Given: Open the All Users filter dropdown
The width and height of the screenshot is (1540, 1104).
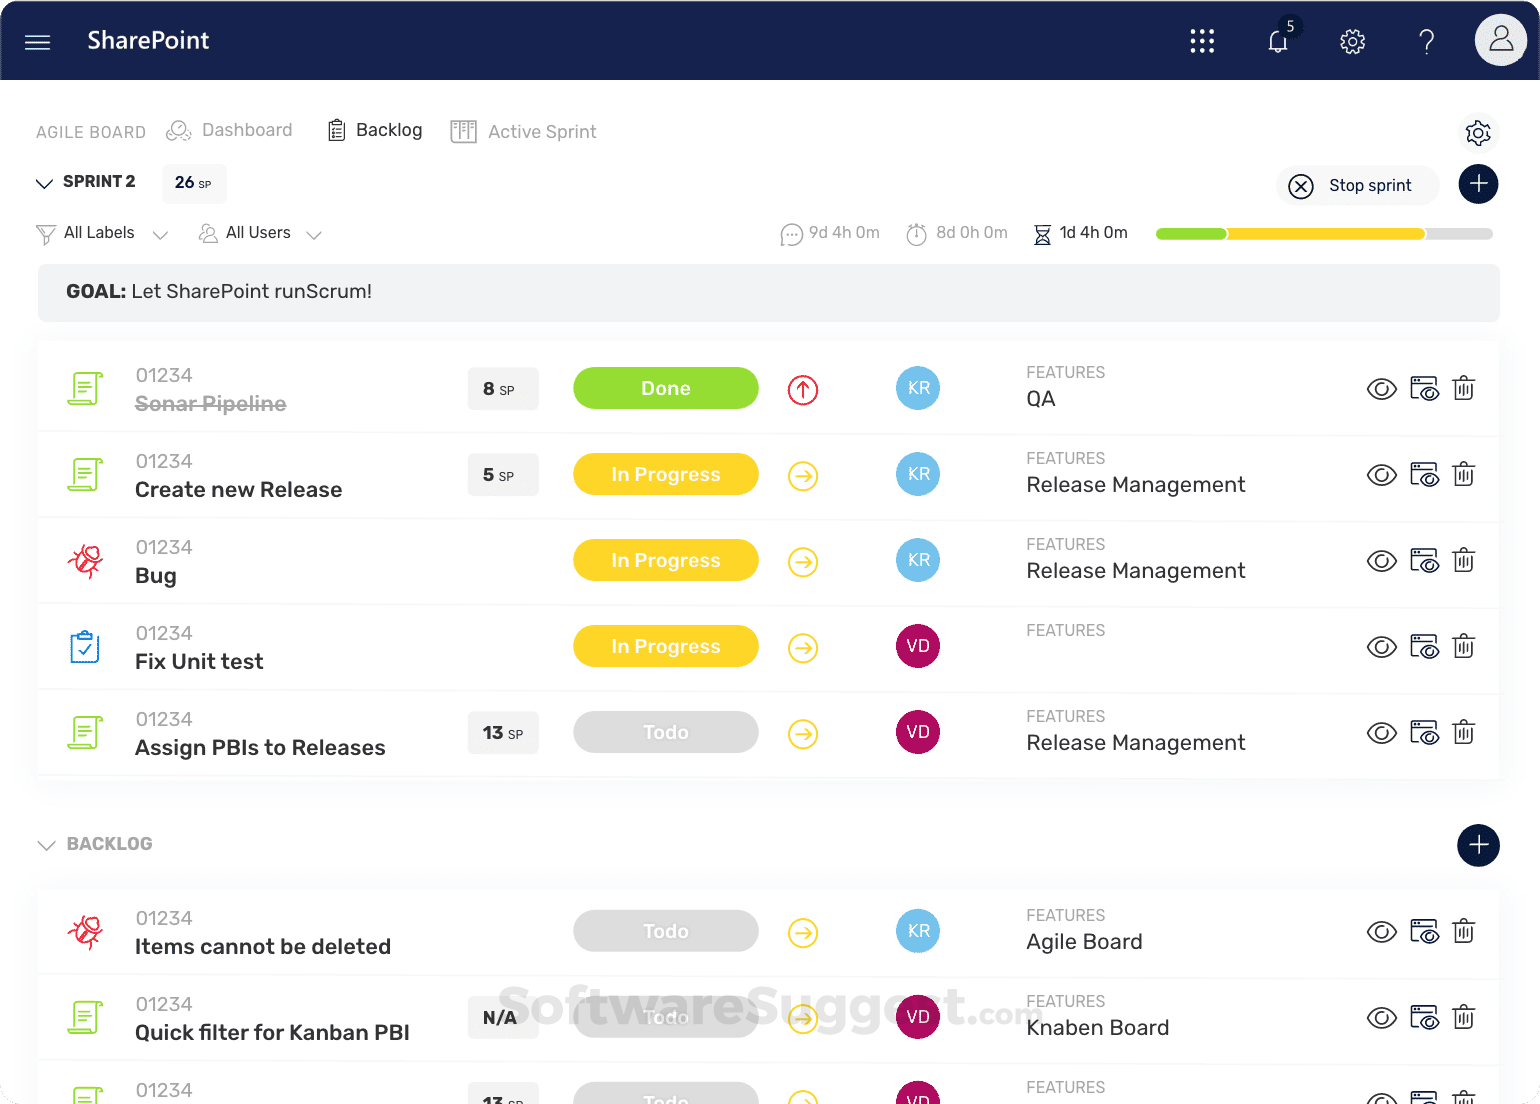Looking at the screenshot, I should (x=260, y=233).
